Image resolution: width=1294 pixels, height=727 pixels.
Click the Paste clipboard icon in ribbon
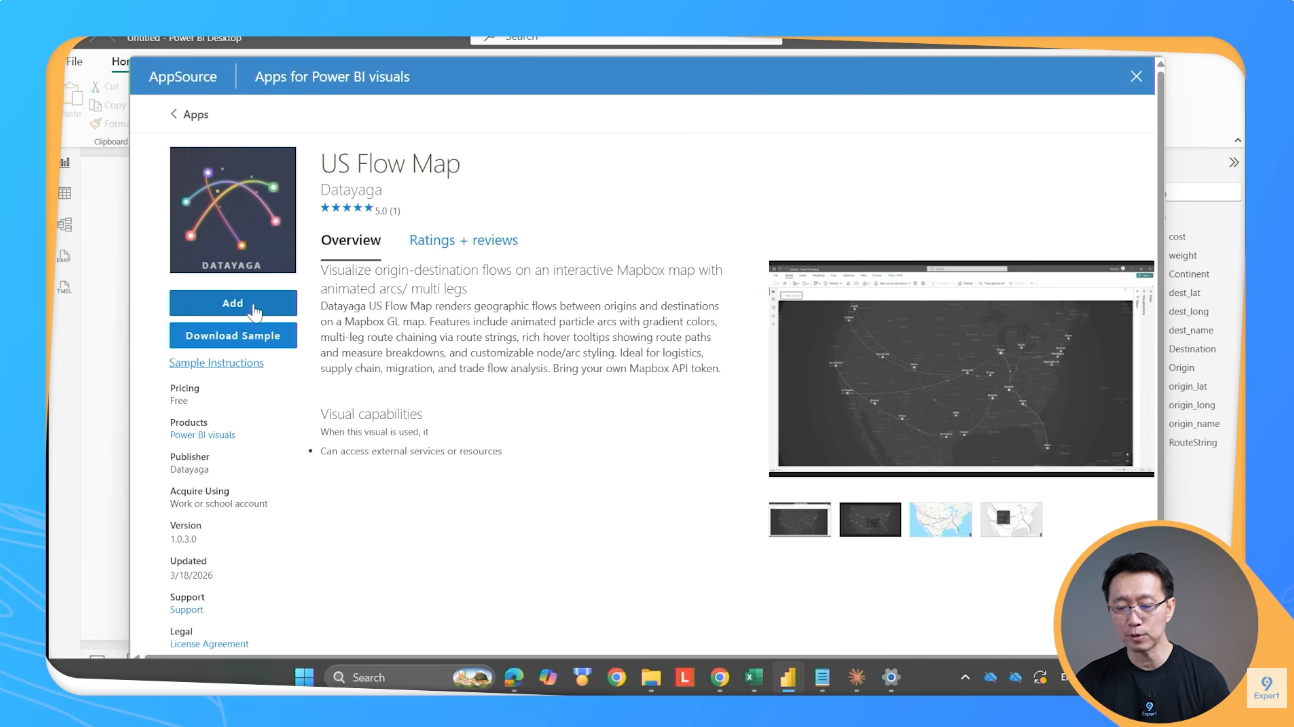coord(72,95)
